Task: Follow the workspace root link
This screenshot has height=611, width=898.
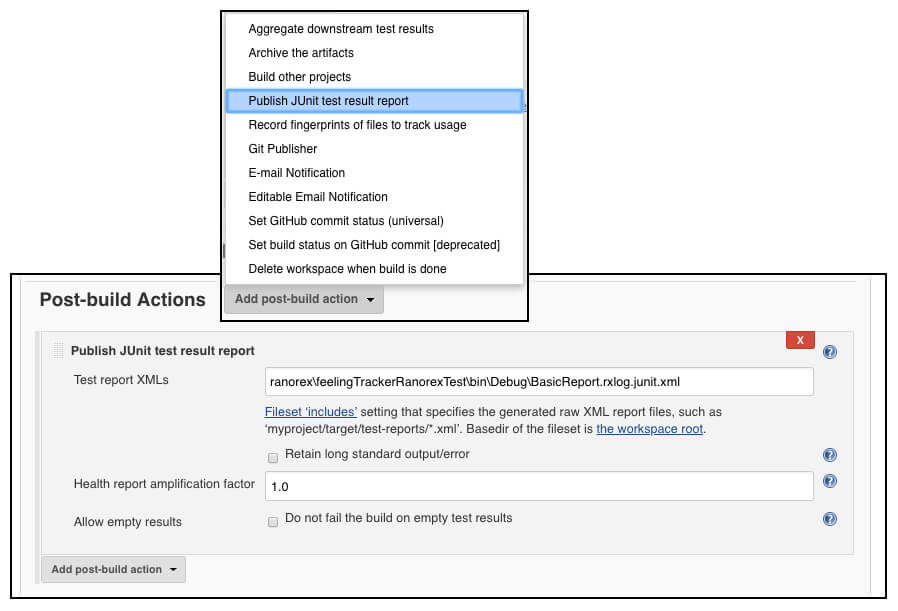Action: click(649, 429)
